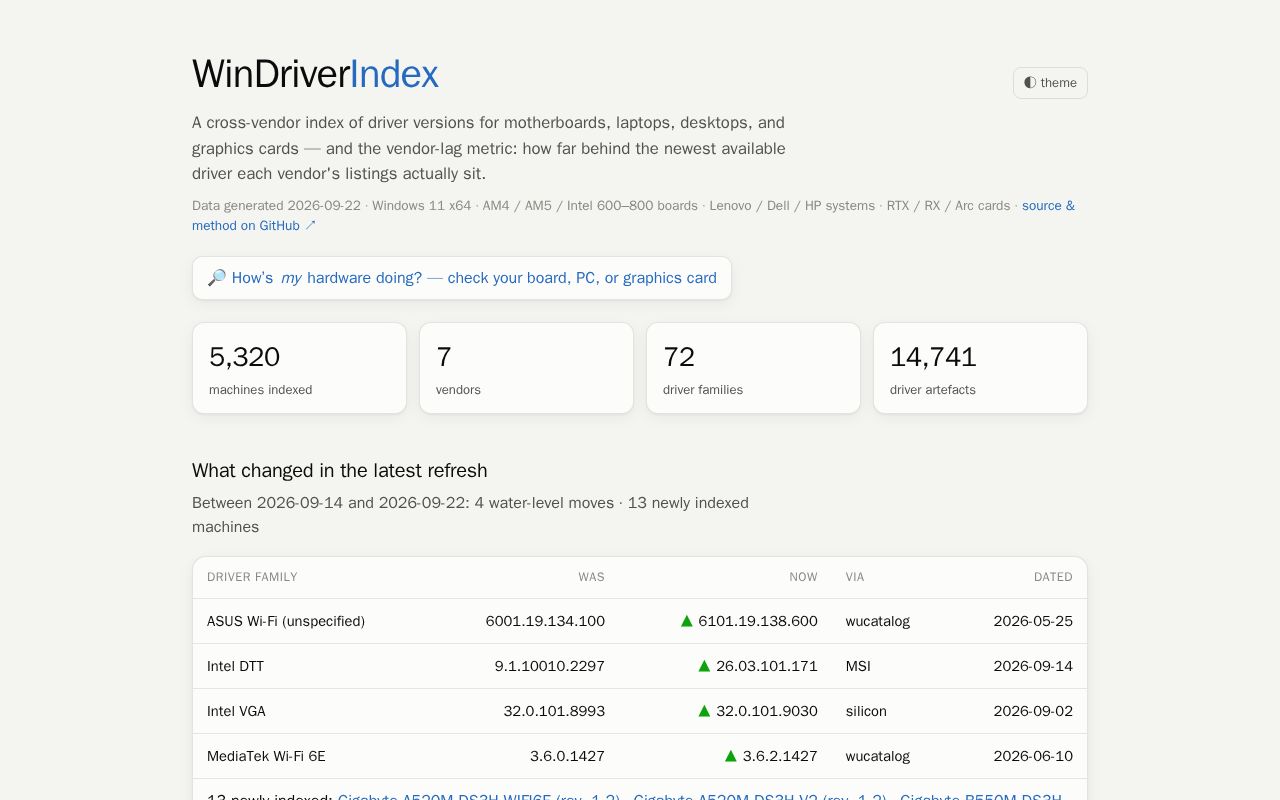Click the DATED column header
Screen dimensions: 1280x800
[1053, 577]
